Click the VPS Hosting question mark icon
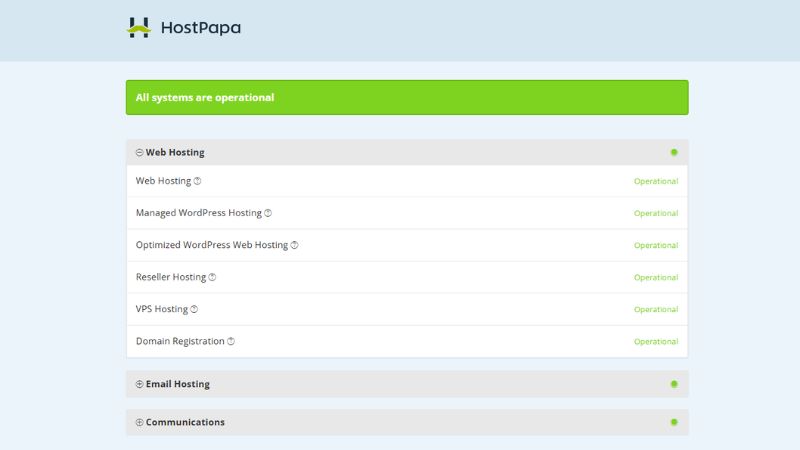Image resolution: width=800 pixels, height=450 pixels. point(194,309)
